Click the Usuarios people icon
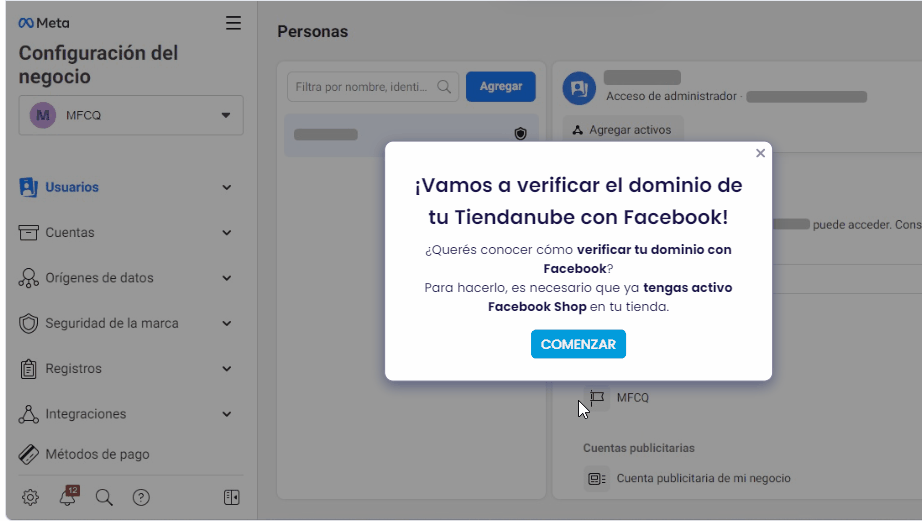 [28, 187]
